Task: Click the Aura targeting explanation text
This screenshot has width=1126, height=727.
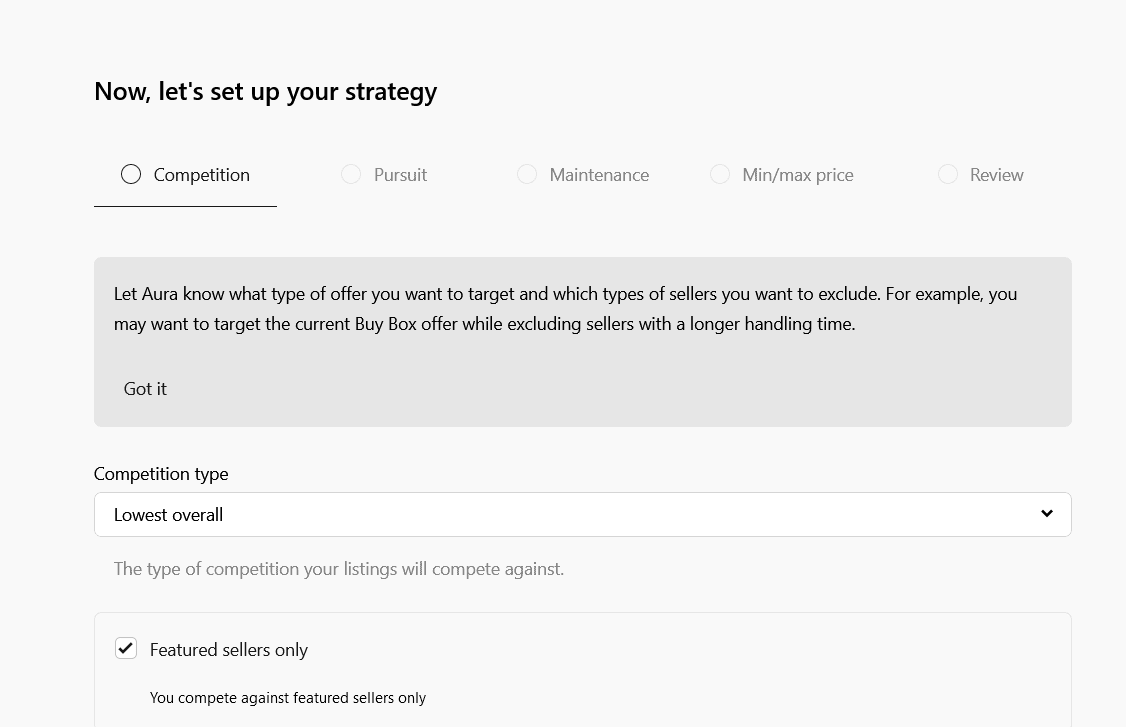Action: tap(565, 308)
